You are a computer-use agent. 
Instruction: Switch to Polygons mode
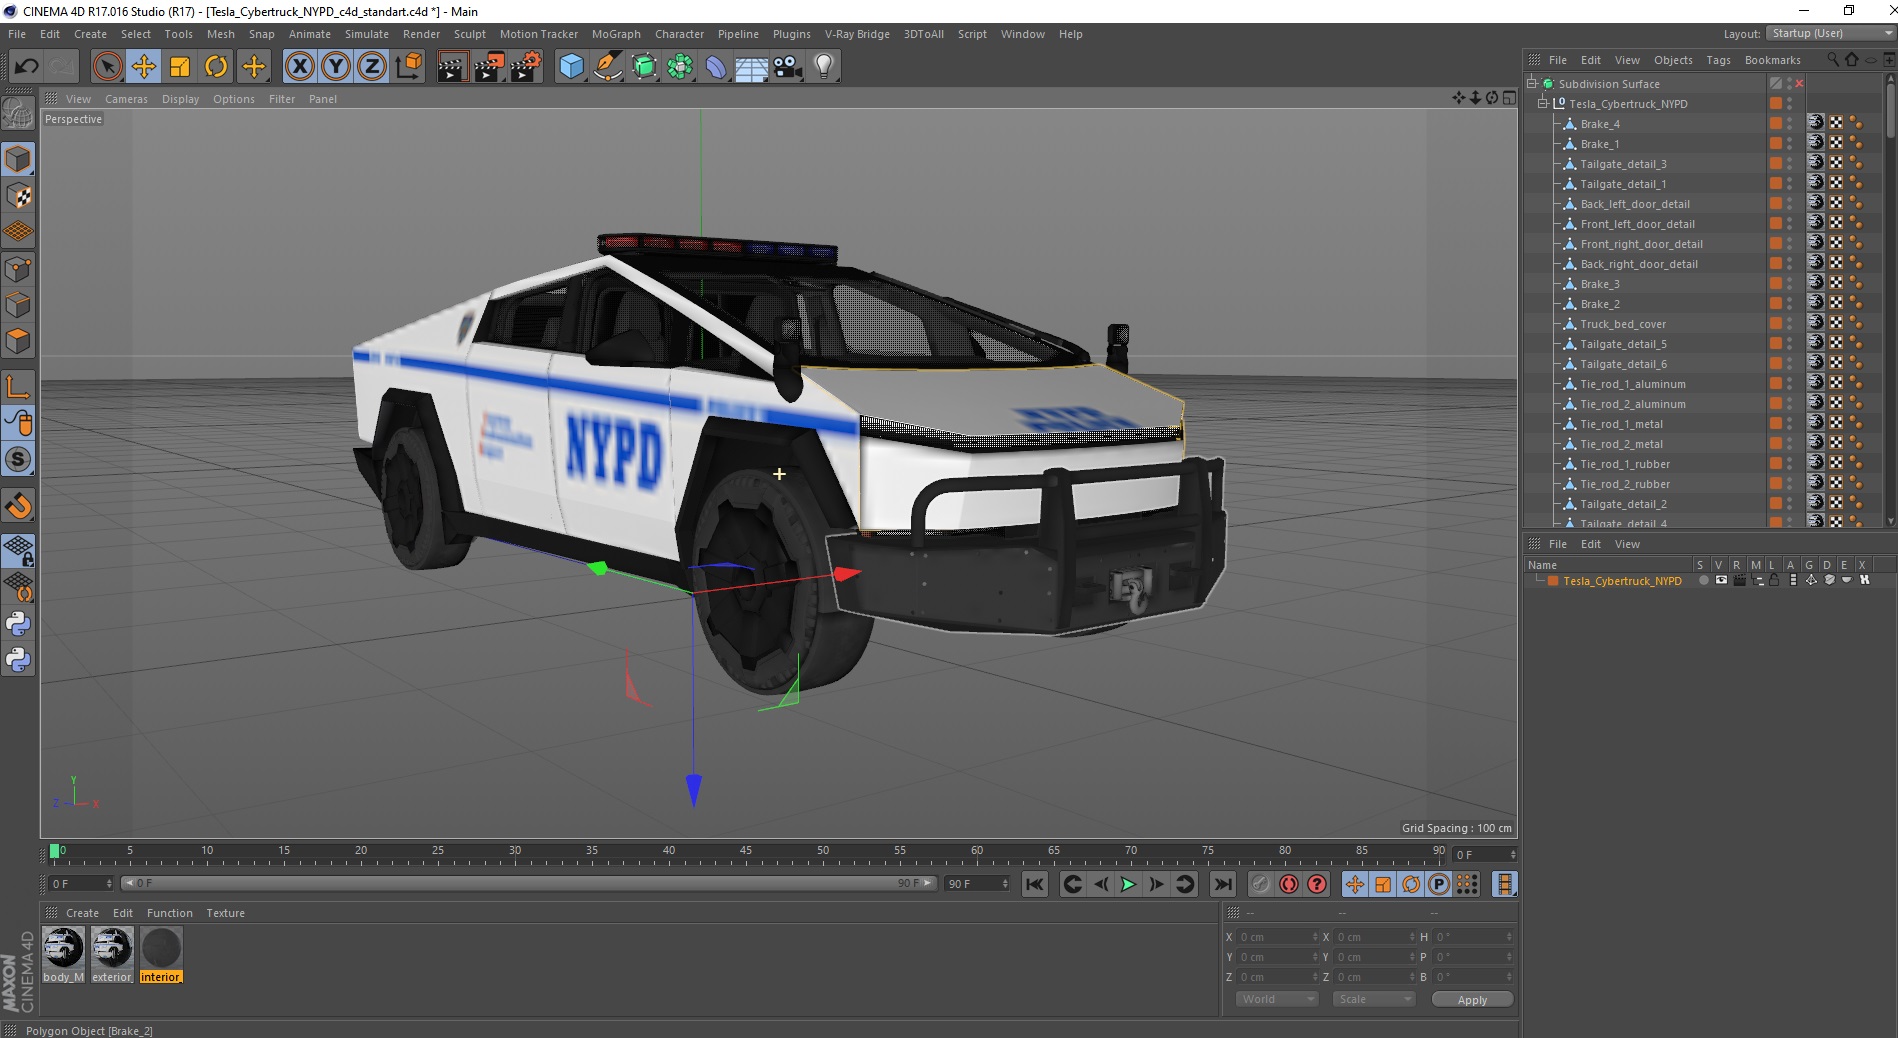[18, 341]
